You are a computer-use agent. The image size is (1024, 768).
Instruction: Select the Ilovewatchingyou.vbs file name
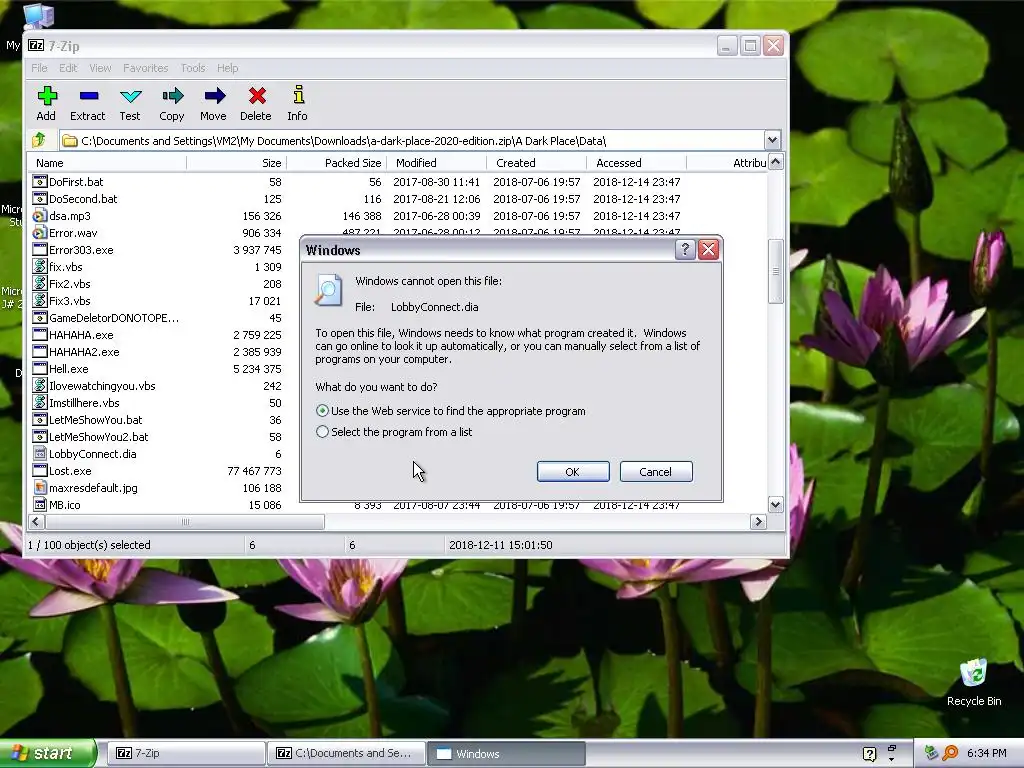[x=102, y=386]
